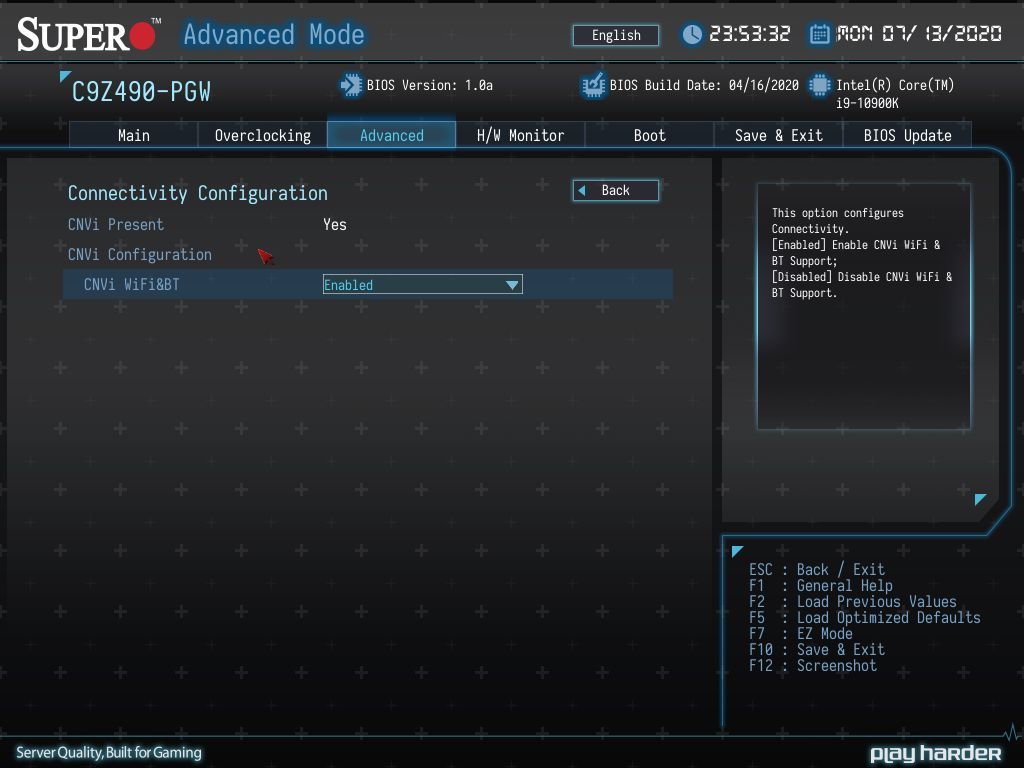Image resolution: width=1024 pixels, height=768 pixels.
Task: Click the calendar icon beside the date
Action: point(820,34)
